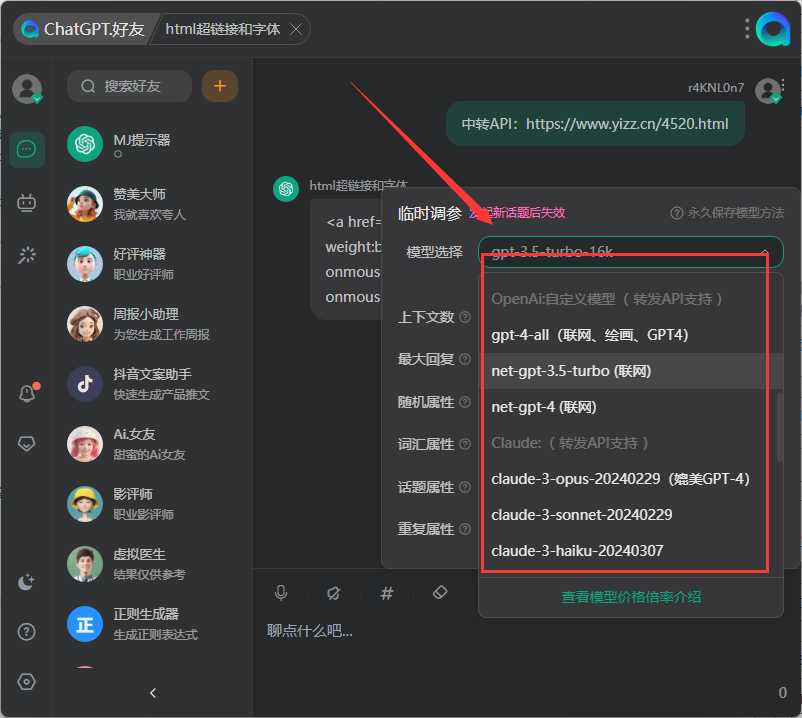
Task: Open the sparkle drawing sidebar icon
Action: tap(27, 255)
